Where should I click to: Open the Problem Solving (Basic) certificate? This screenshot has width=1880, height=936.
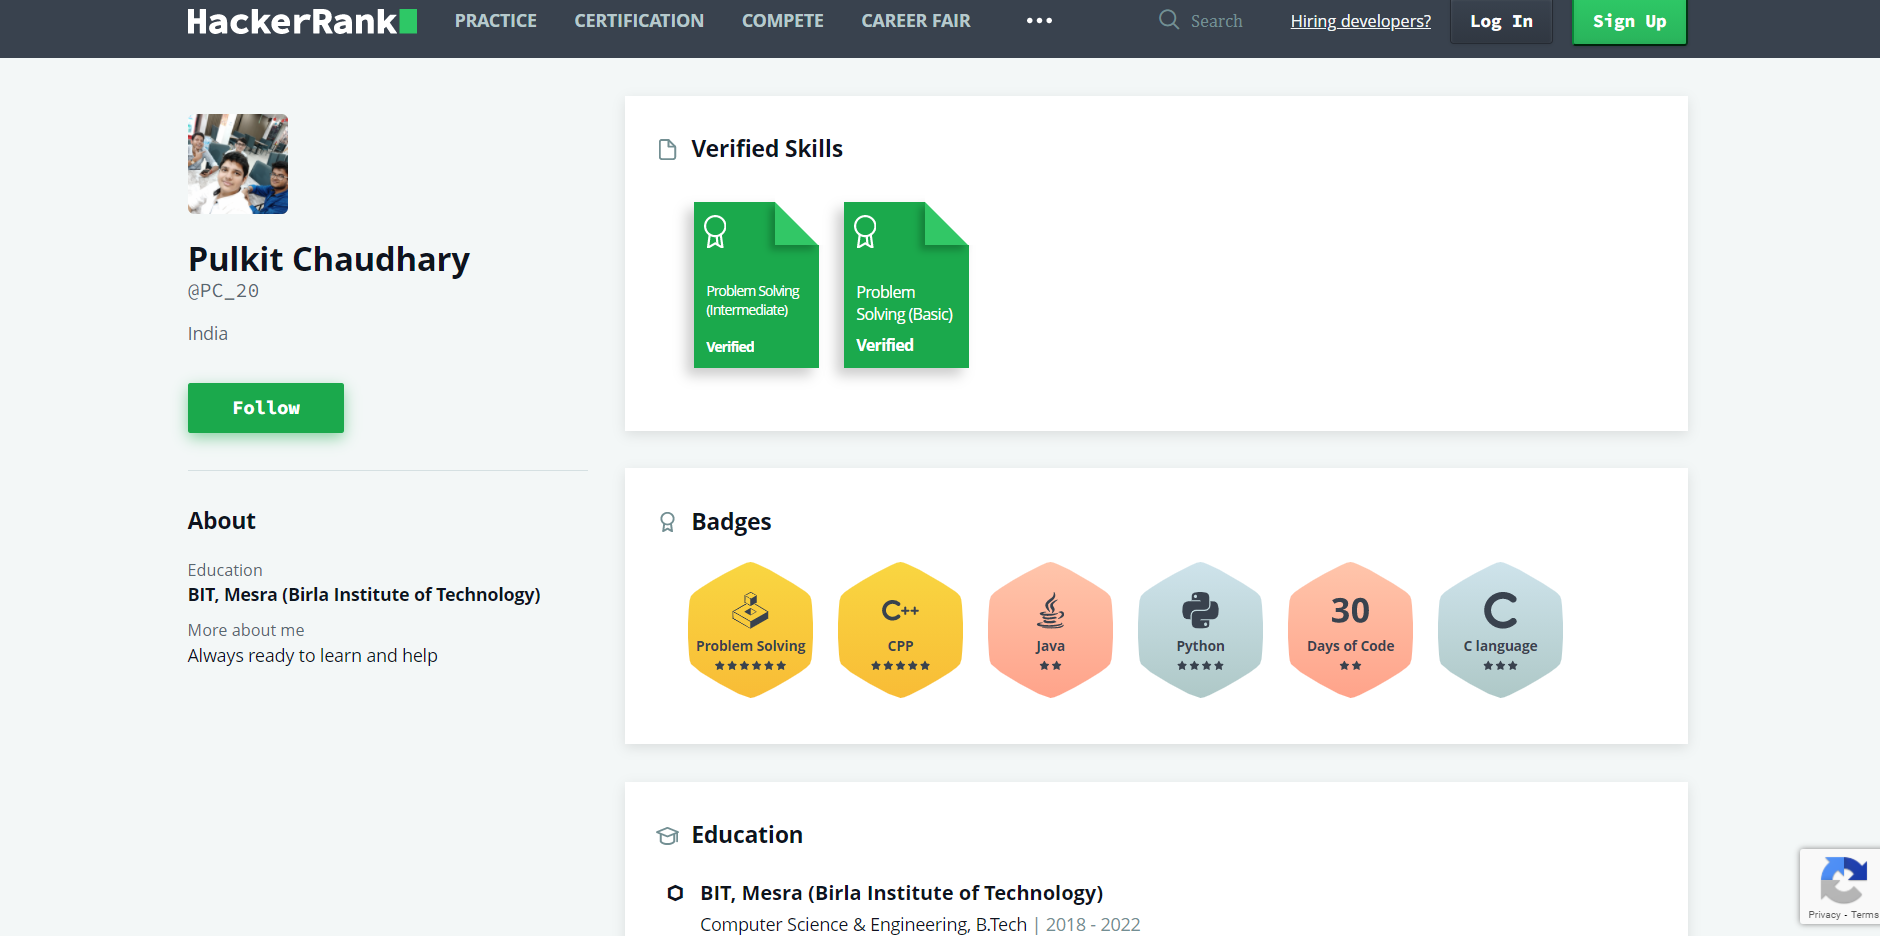tap(906, 285)
